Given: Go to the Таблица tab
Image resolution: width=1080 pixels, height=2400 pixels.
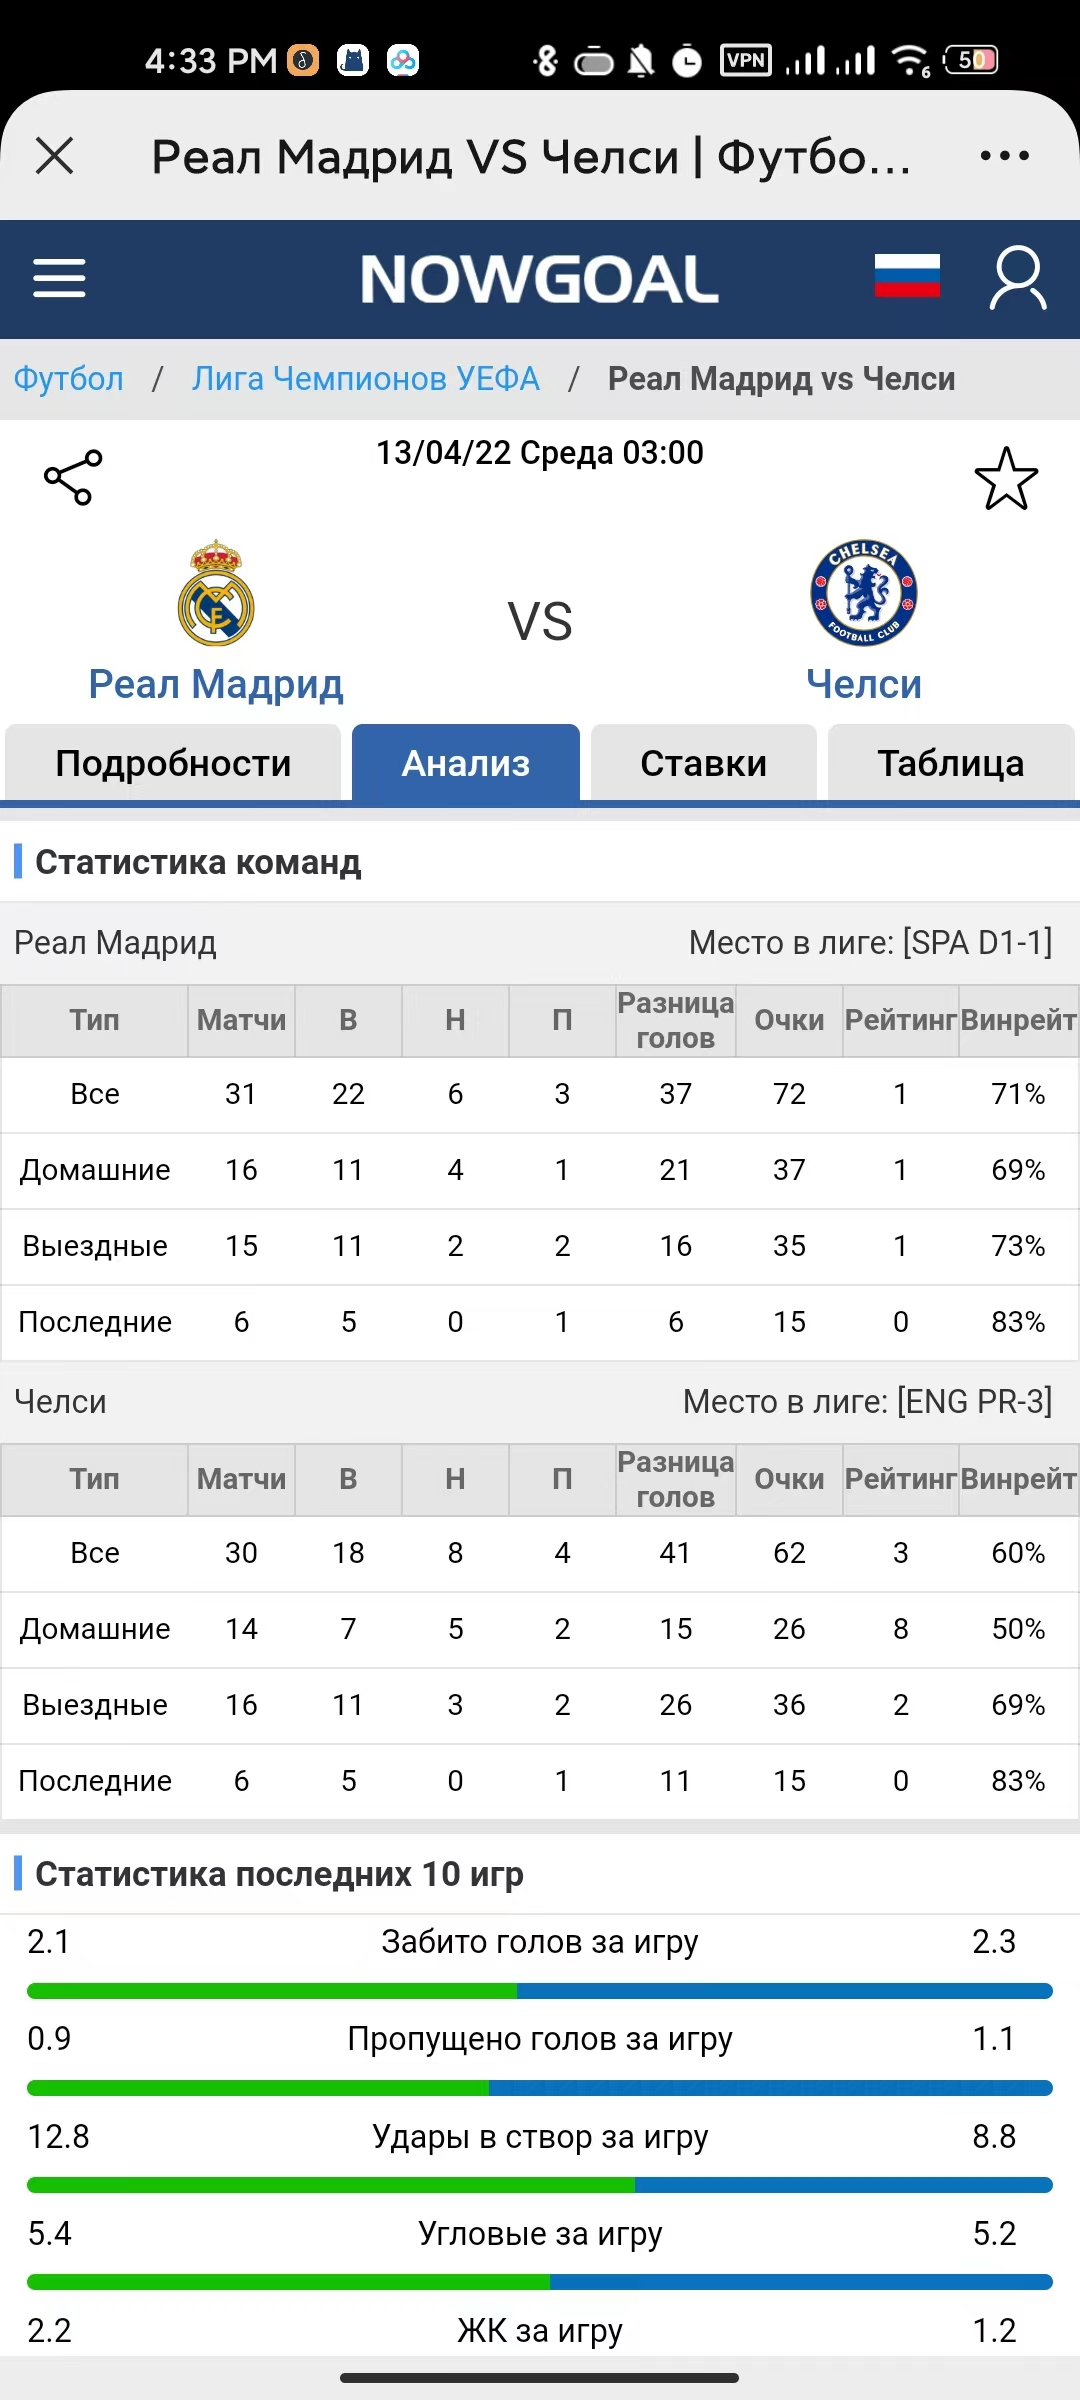Looking at the screenshot, I should point(951,763).
